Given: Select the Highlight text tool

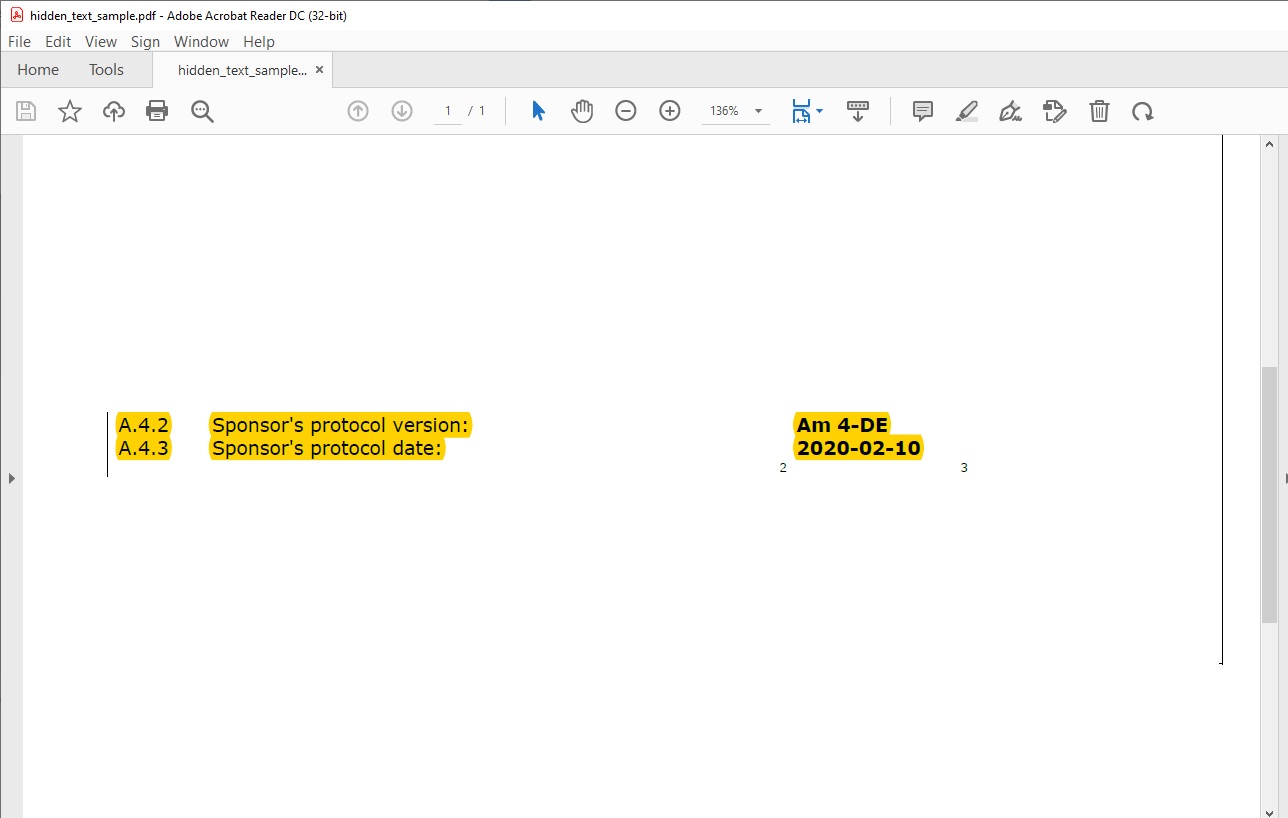Looking at the screenshot, I should click(966, 110).
